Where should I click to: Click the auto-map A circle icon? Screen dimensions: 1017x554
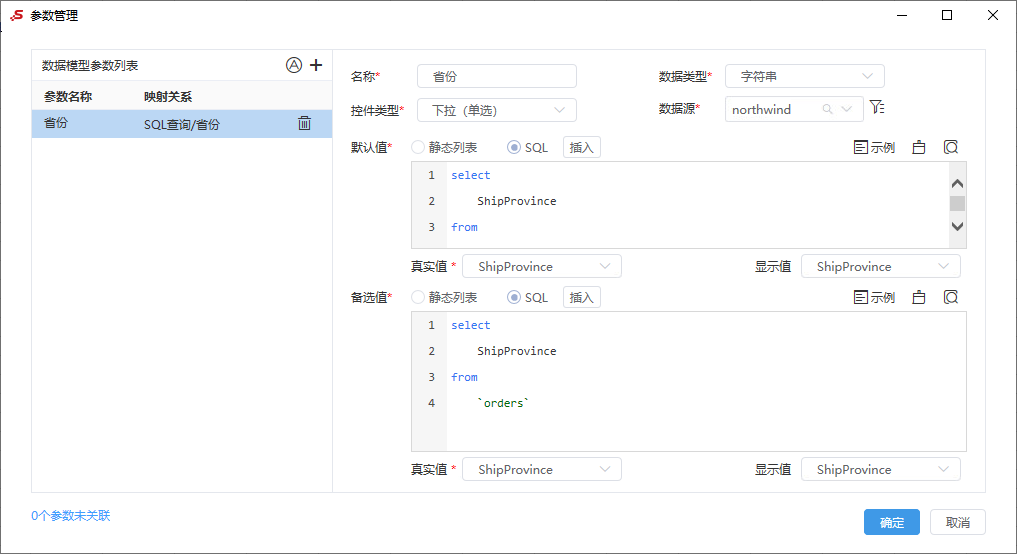pyautogui.click(x=294, y=65)
